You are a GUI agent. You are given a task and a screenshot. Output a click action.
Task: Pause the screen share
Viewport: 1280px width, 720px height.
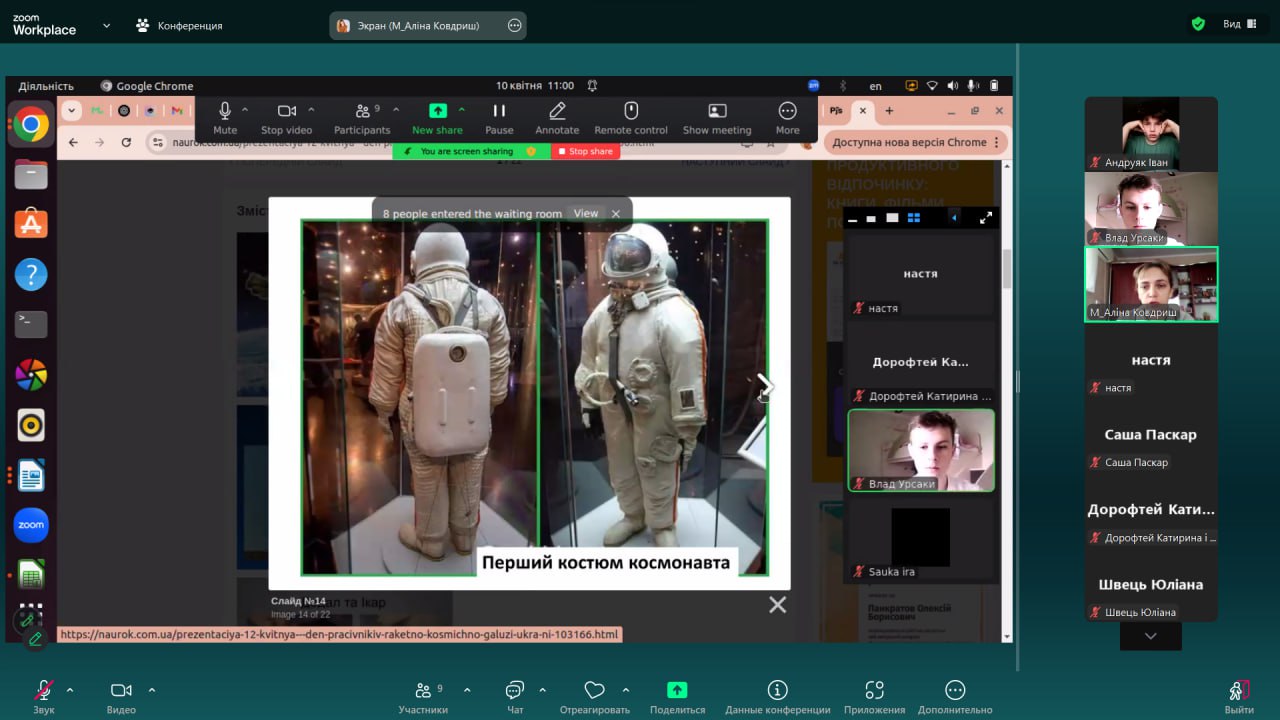(x=499, y=118)
